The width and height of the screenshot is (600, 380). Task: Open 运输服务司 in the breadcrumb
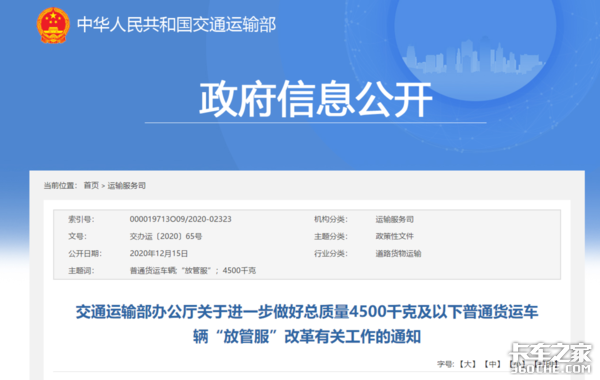[127, 186]
